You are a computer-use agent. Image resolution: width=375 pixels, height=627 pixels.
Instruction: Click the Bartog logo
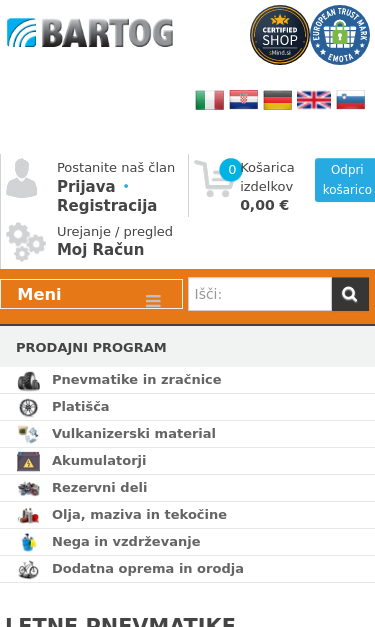pyautogui.click(x=90, y=33)
